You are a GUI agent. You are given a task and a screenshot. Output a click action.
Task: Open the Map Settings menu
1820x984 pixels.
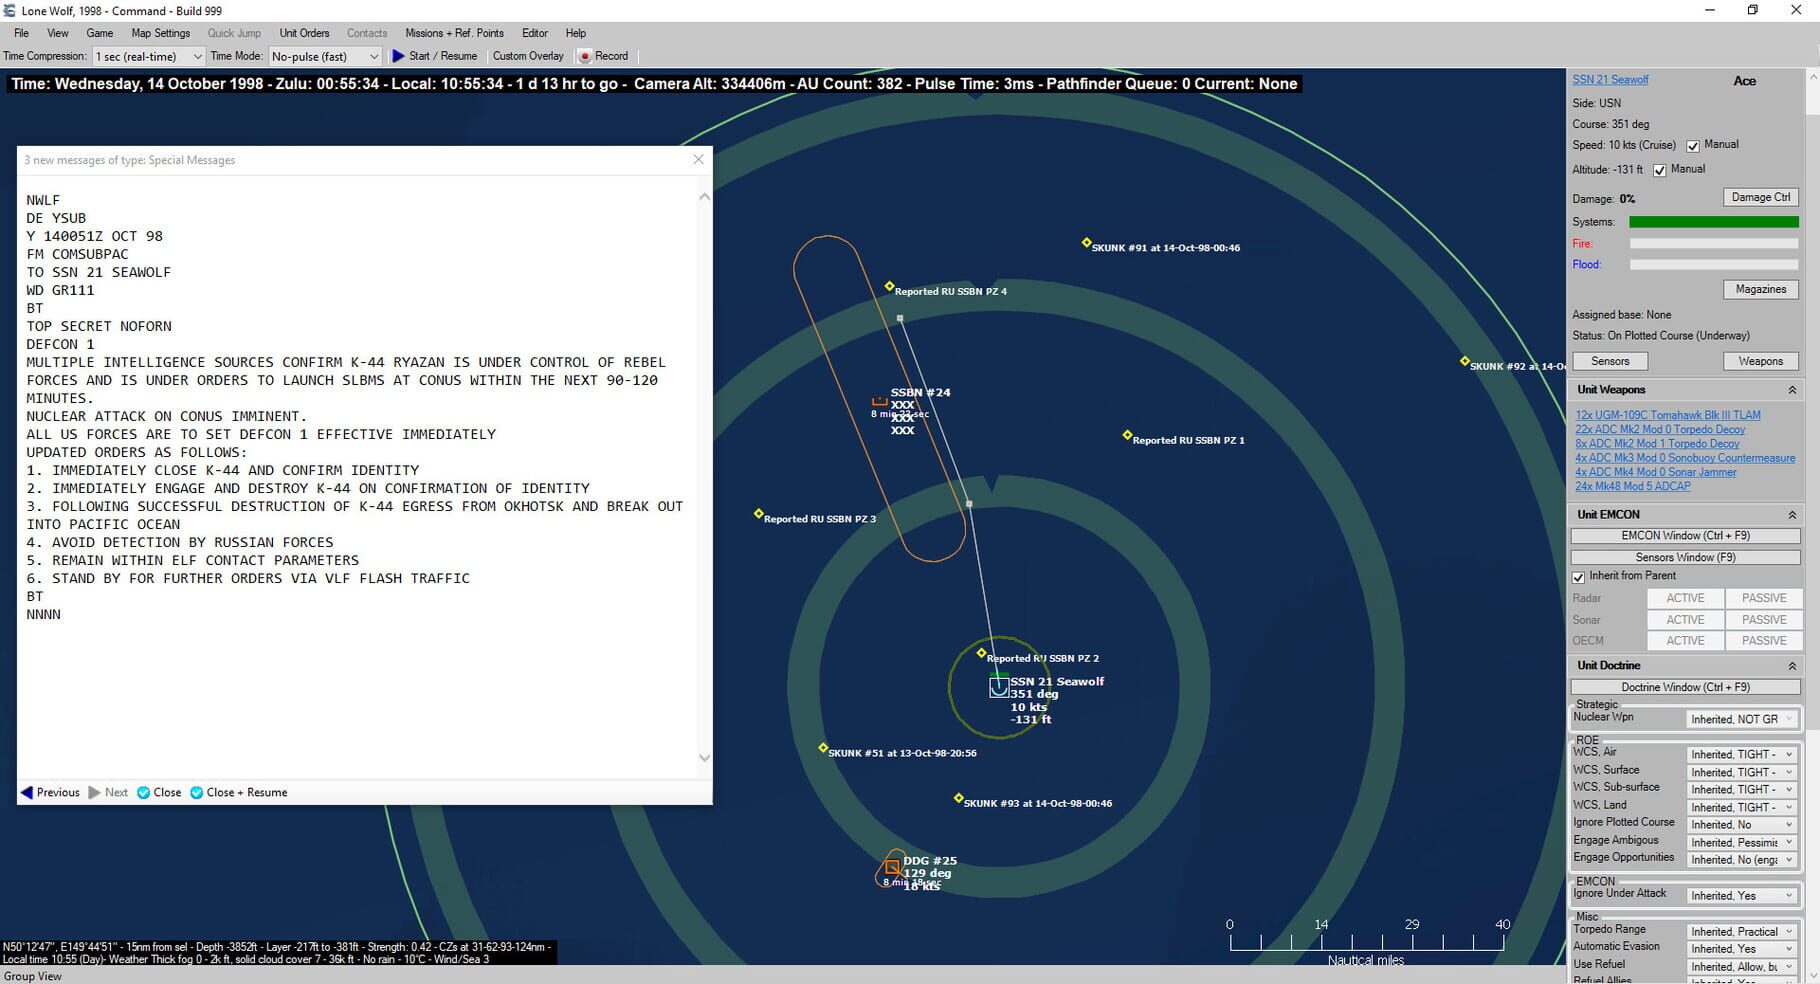160,33
